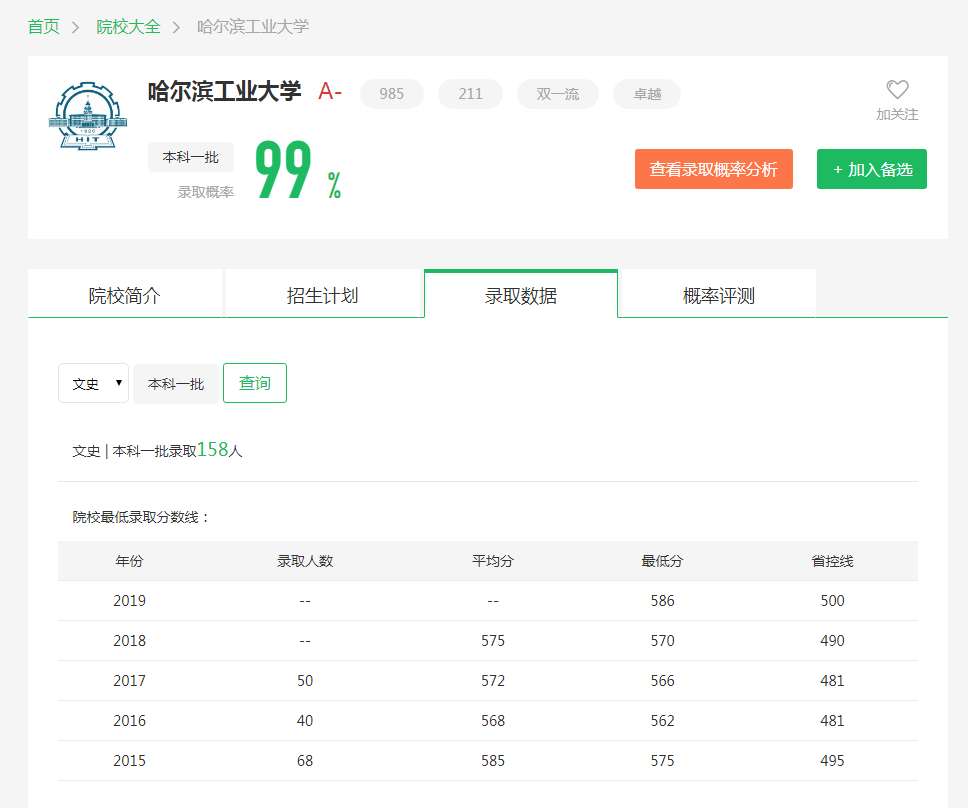Click 572 average score for 2017
Screen dimensions: 968x808
[493, 681]
